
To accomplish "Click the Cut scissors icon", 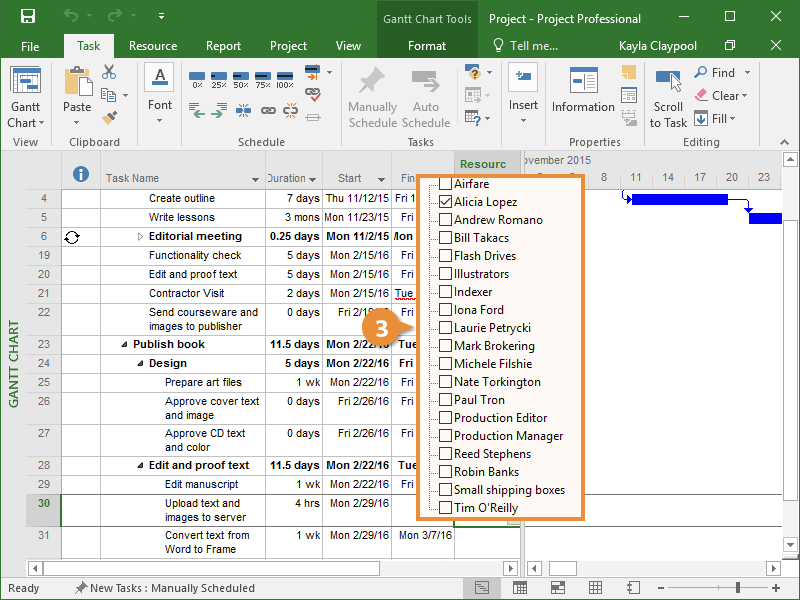I will (x=109, y=73).
